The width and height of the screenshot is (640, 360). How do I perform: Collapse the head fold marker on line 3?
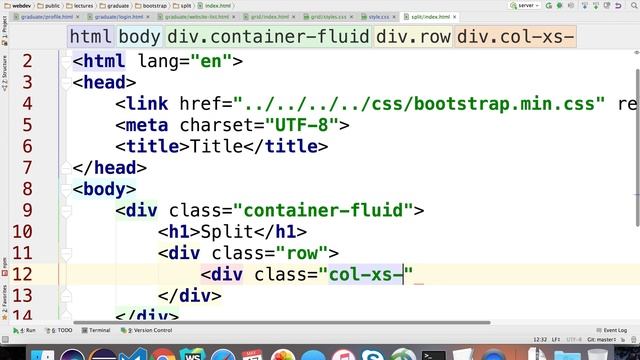(x=66, y=83)
